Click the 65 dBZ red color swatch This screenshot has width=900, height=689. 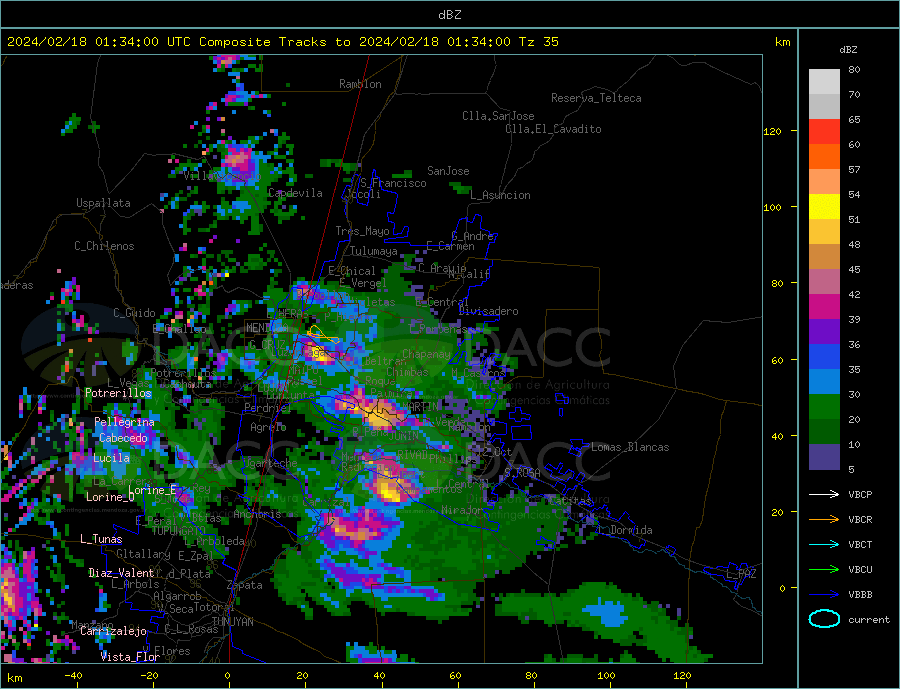pyautogui.click(x=824, y=131)
